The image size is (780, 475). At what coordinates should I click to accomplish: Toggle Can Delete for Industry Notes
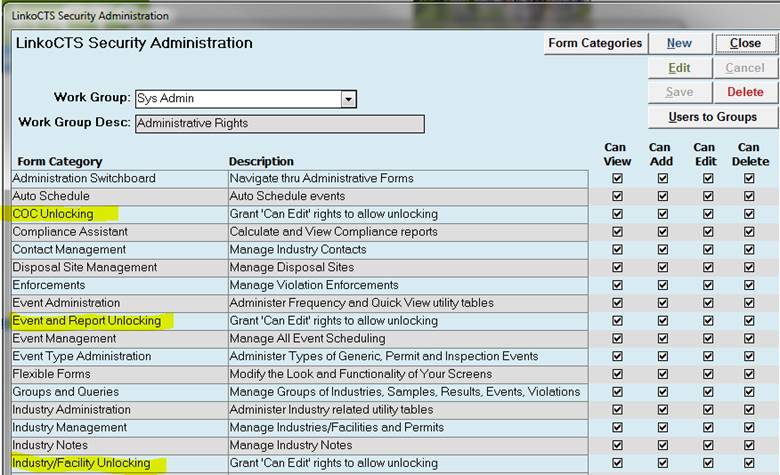pos(749,445)
